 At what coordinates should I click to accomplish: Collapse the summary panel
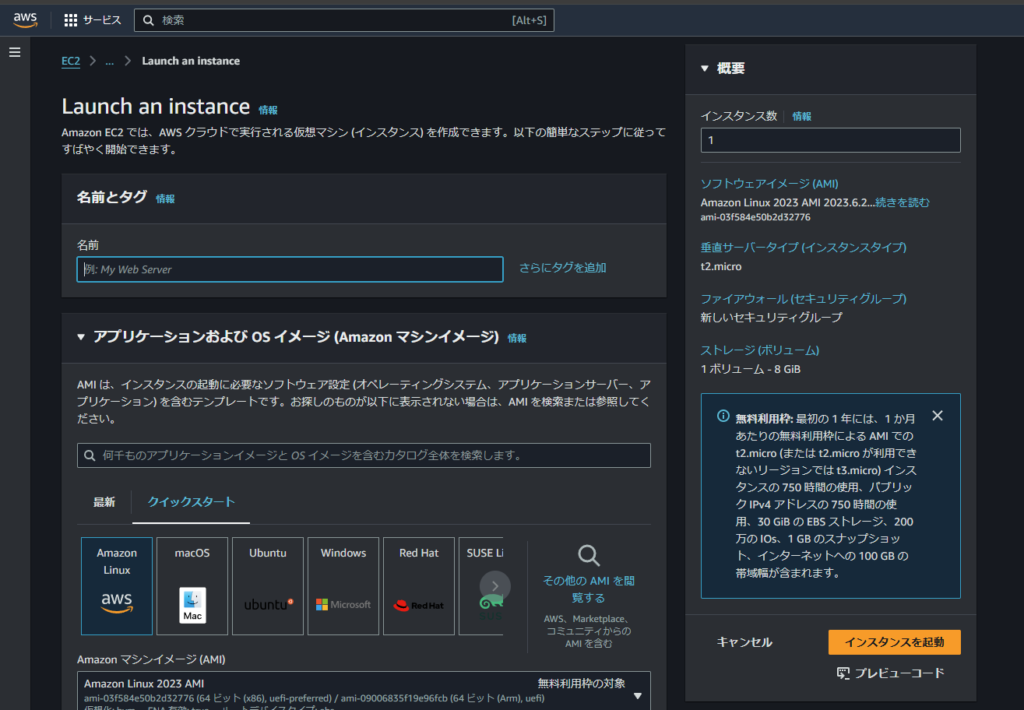click(704, 69)
